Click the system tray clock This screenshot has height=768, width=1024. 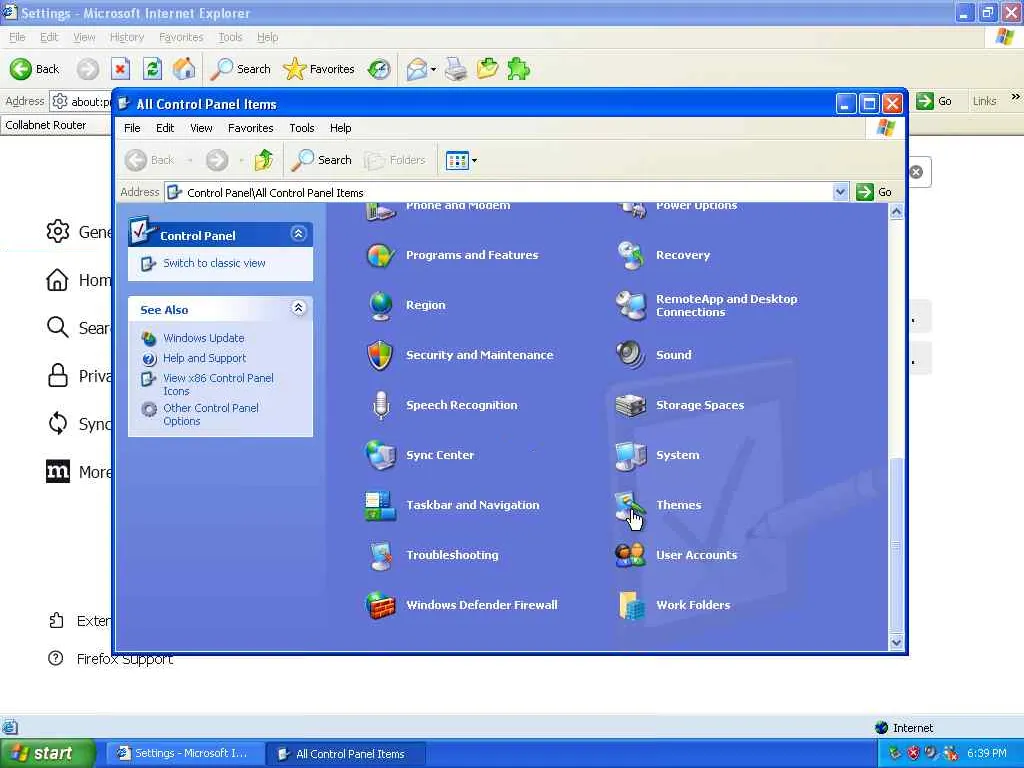click(987, 754)
